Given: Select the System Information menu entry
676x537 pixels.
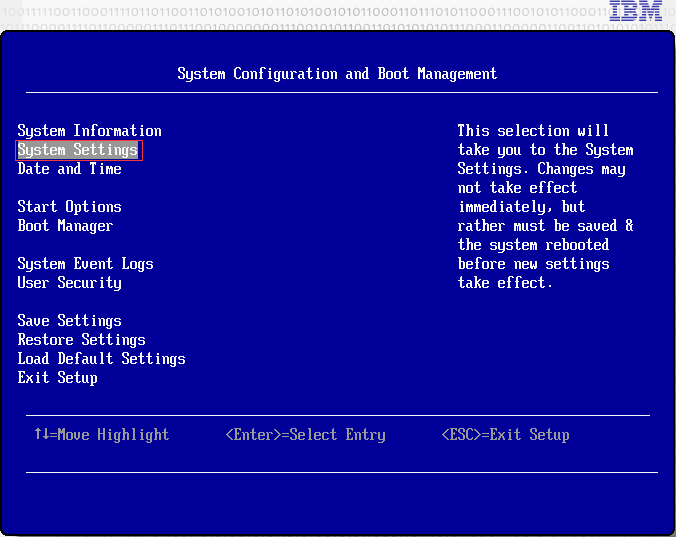Looking at the screenshot, I should coord(89,131).
